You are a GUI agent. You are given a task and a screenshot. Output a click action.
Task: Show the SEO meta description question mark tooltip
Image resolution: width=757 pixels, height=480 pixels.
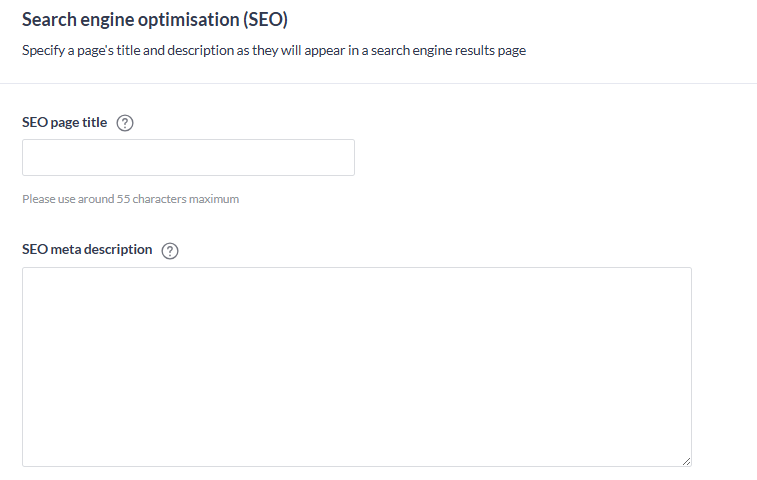[170, 251]
